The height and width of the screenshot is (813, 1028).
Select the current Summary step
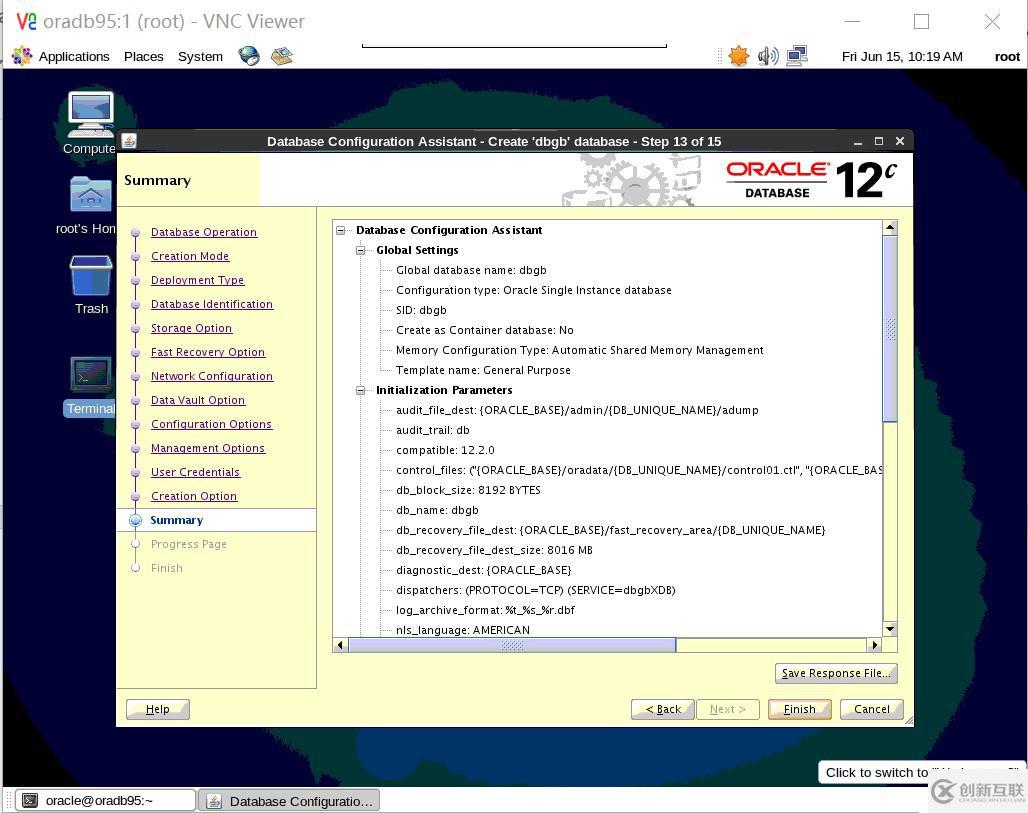177,521
